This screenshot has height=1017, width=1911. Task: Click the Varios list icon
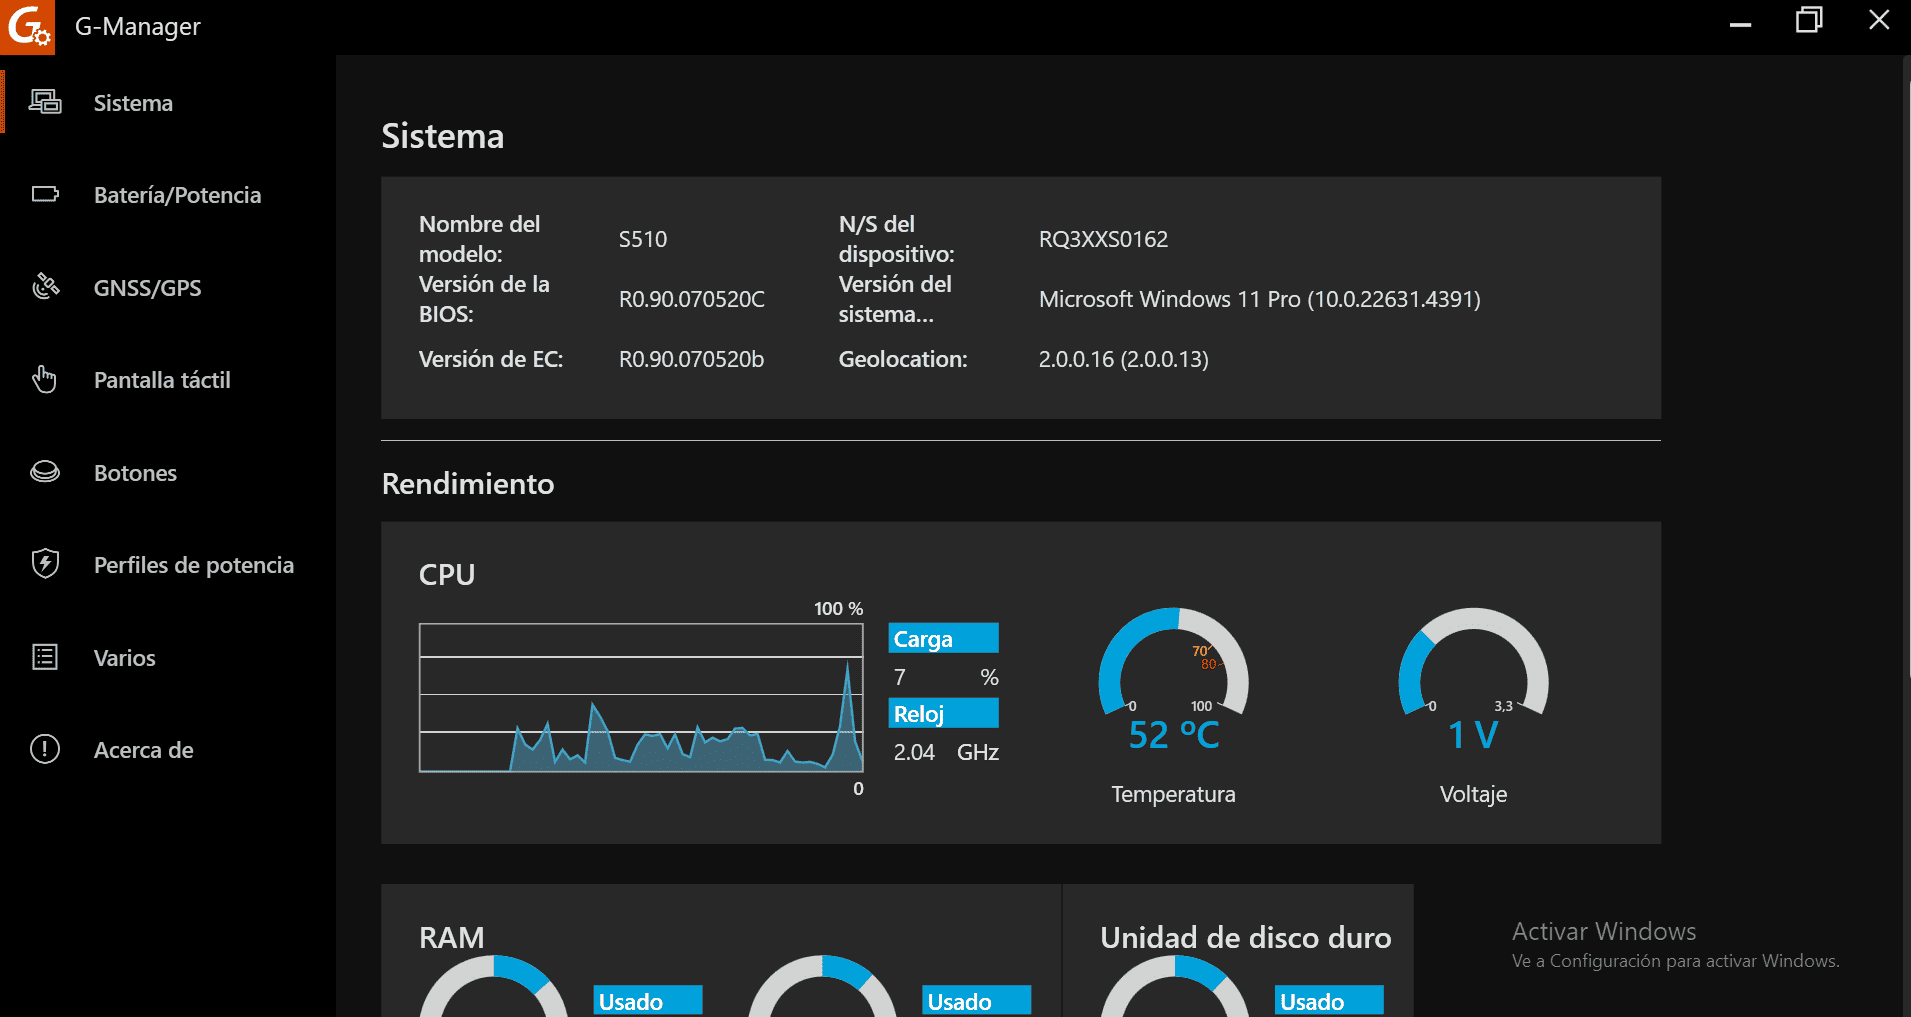point(45,657)
